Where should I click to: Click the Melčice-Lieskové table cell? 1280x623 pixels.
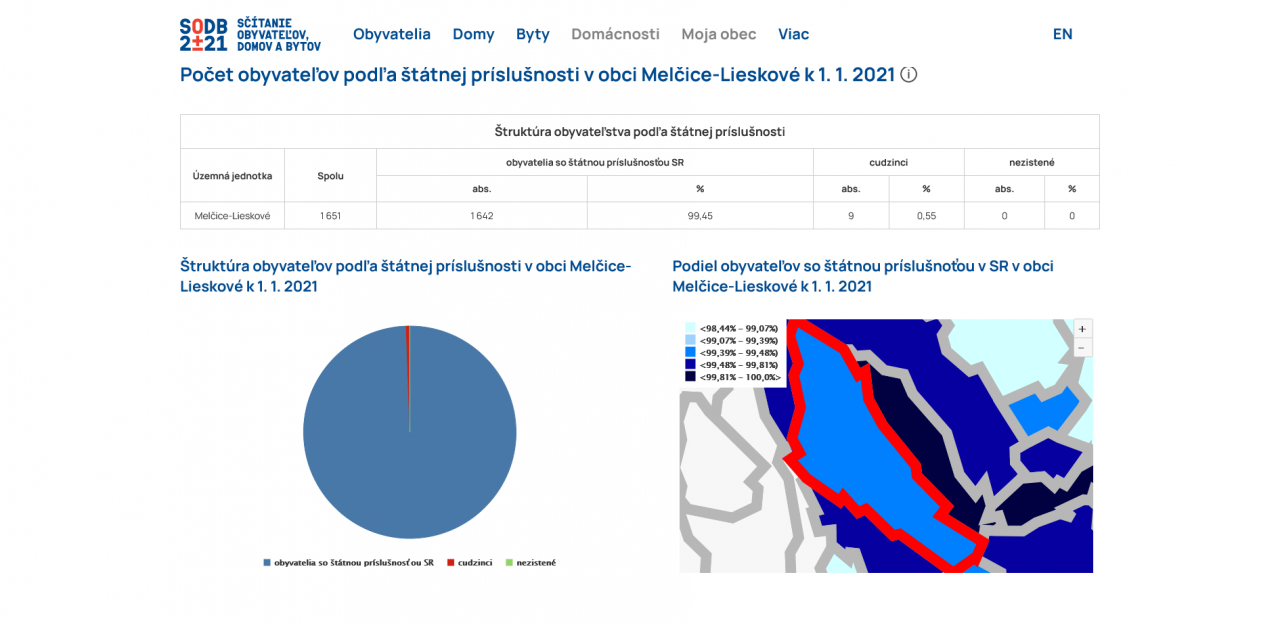(x=232, y=216)
